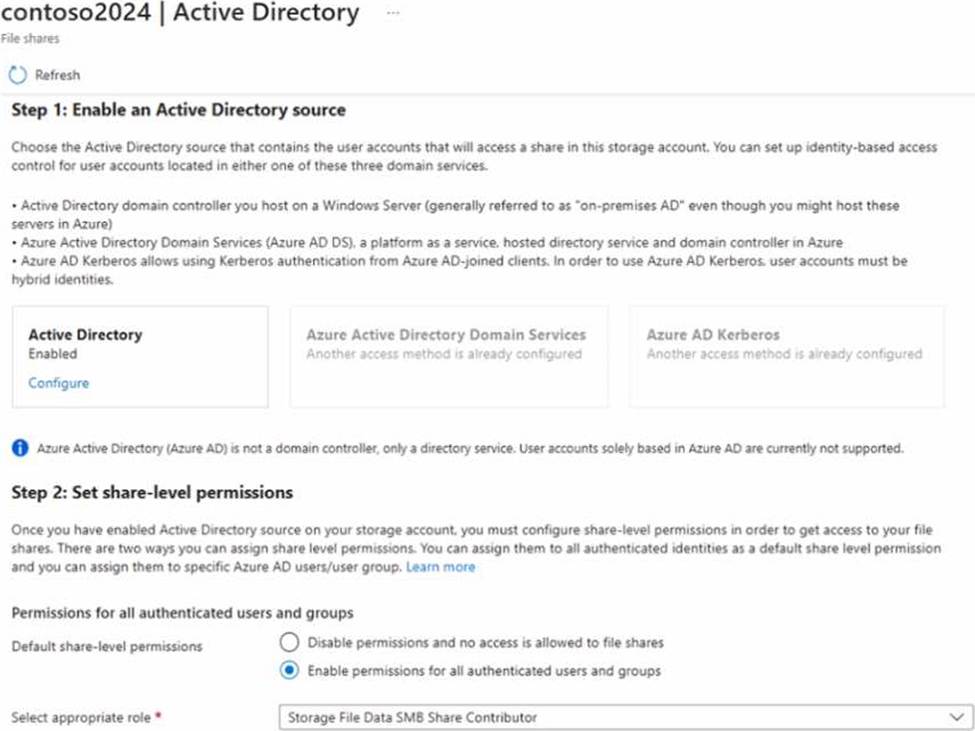Select Disable permissions radio button
Screen dimensions: 975x731
click(289, 642)
